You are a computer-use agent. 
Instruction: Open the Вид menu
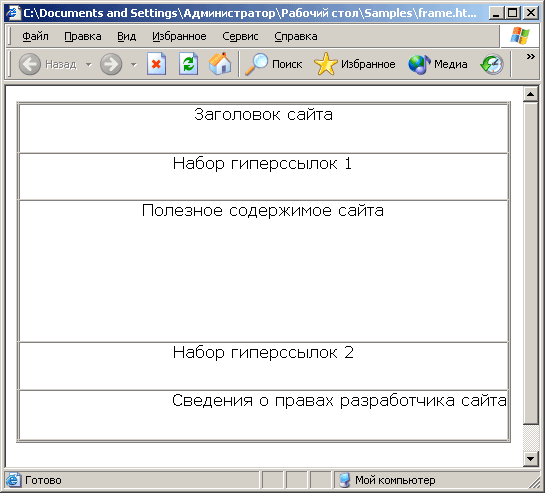pos(127,36)
